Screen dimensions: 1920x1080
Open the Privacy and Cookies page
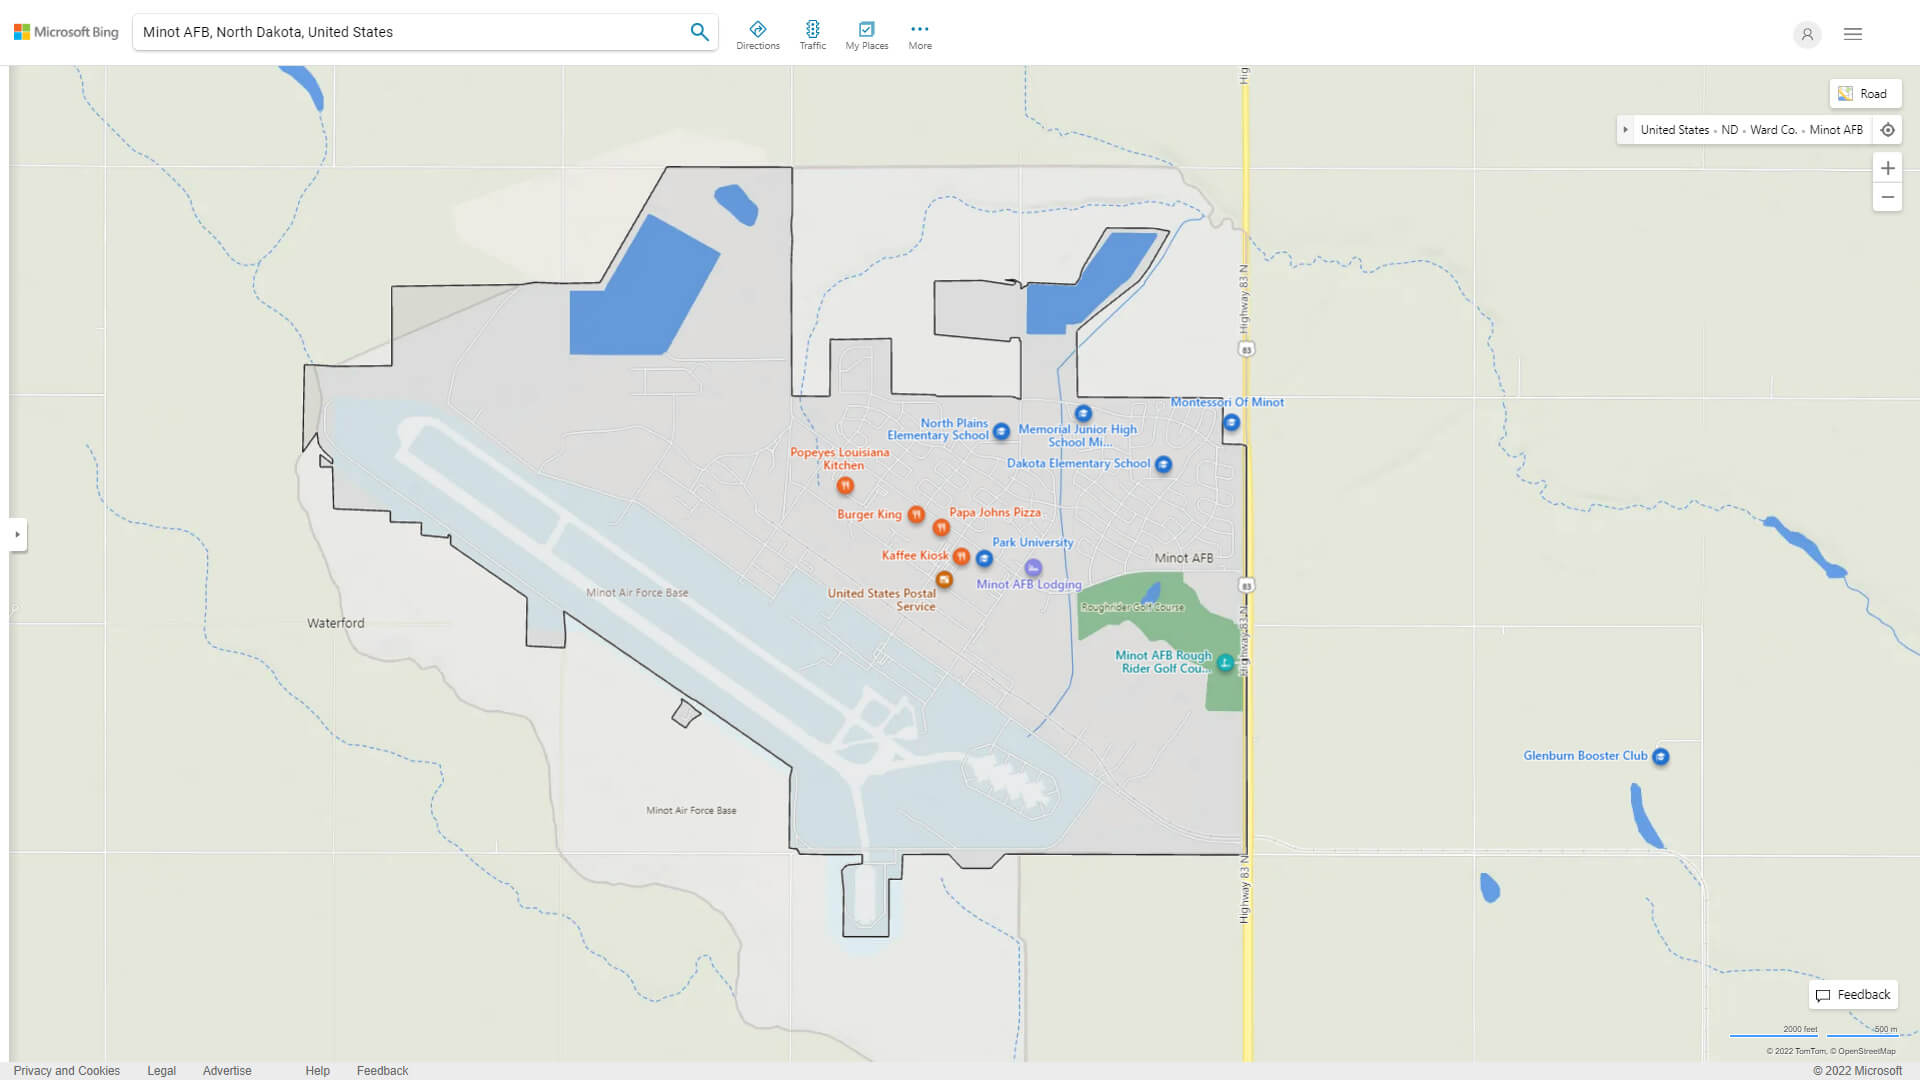pos(67,1070)
